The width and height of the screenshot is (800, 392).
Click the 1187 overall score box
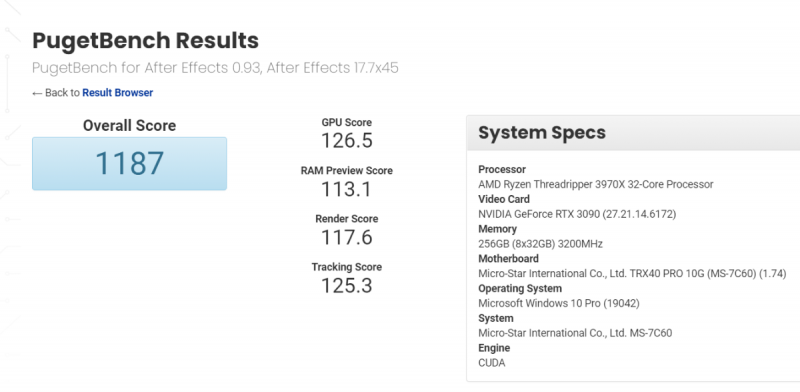click(130, 163)
